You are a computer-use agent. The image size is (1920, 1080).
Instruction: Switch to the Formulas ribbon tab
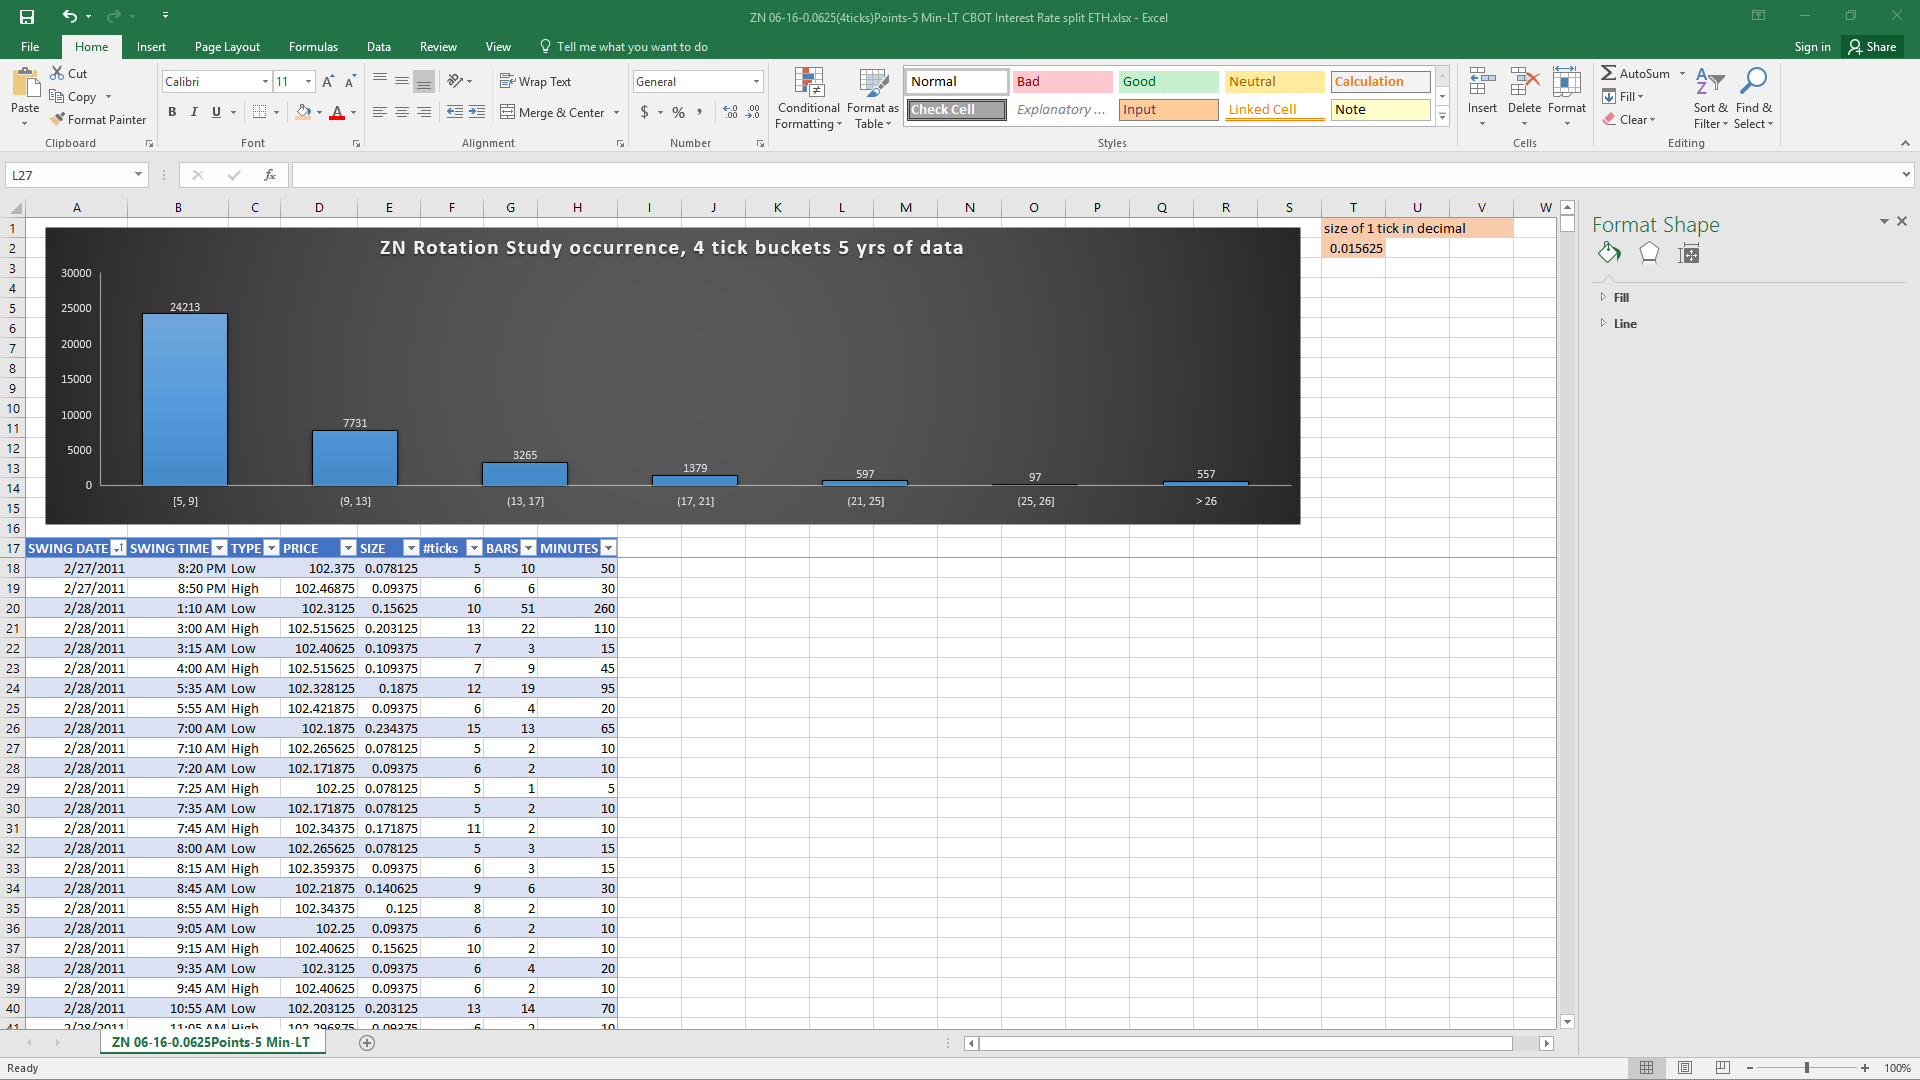pyautogui.click(x=313, y=46)
